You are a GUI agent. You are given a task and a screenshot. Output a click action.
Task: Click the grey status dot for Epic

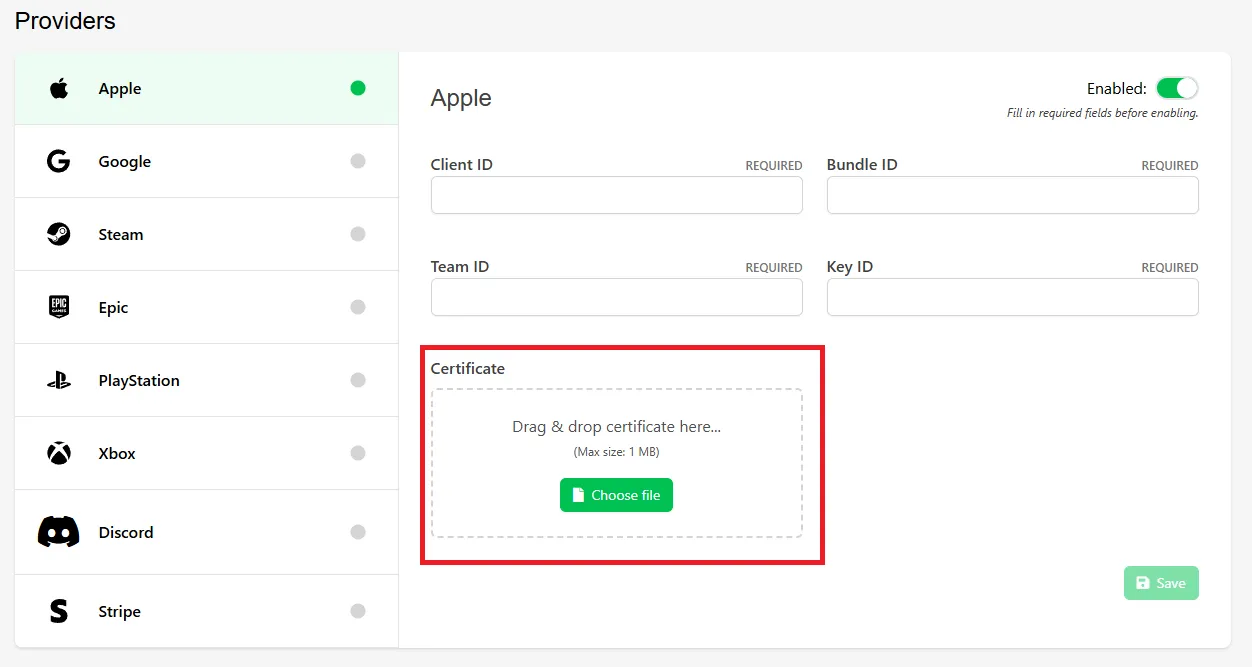[358, 307]
